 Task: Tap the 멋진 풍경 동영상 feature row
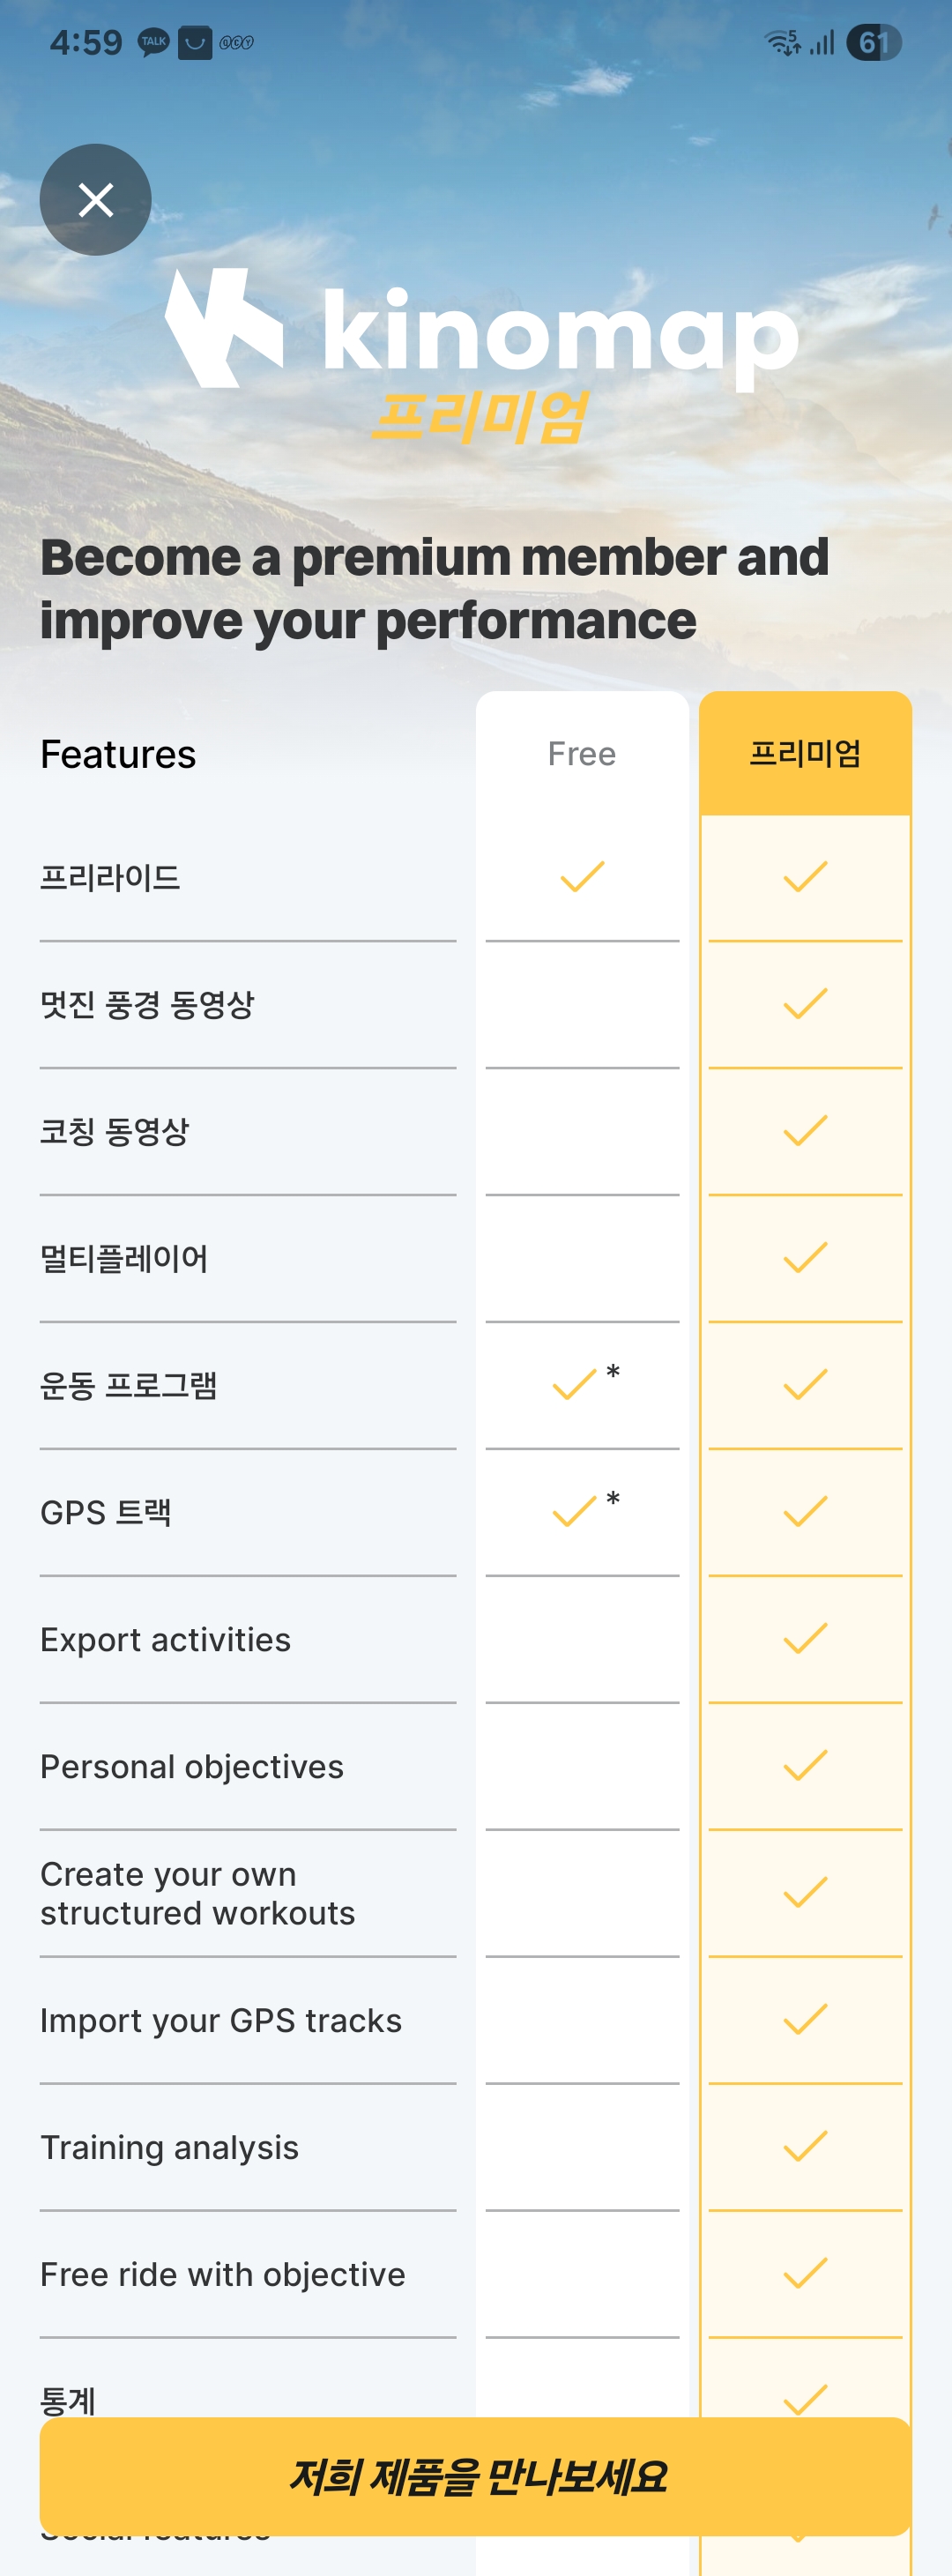tap(148, 1004)
